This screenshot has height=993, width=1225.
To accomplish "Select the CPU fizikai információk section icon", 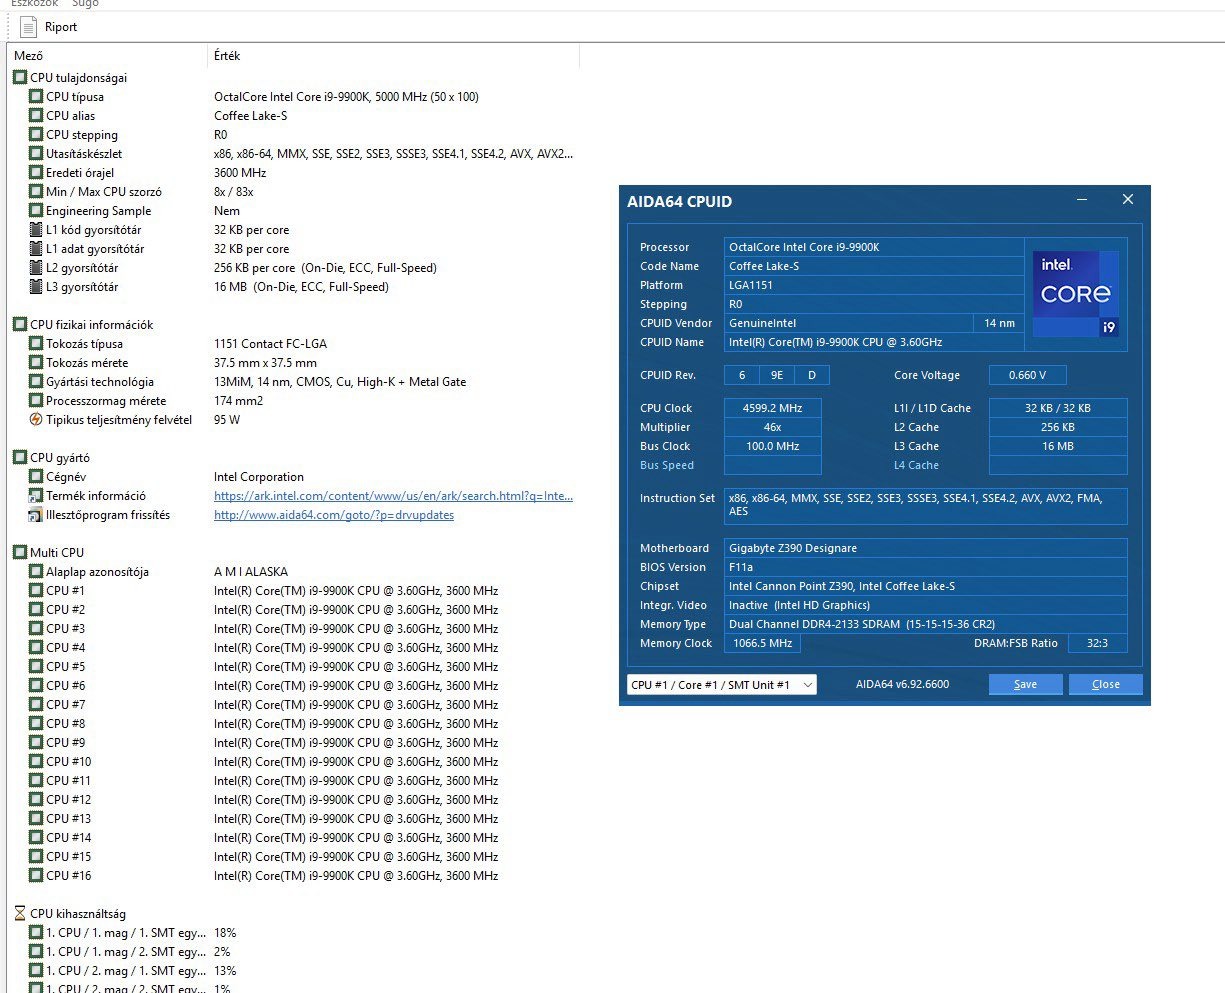I will (20, 324).
